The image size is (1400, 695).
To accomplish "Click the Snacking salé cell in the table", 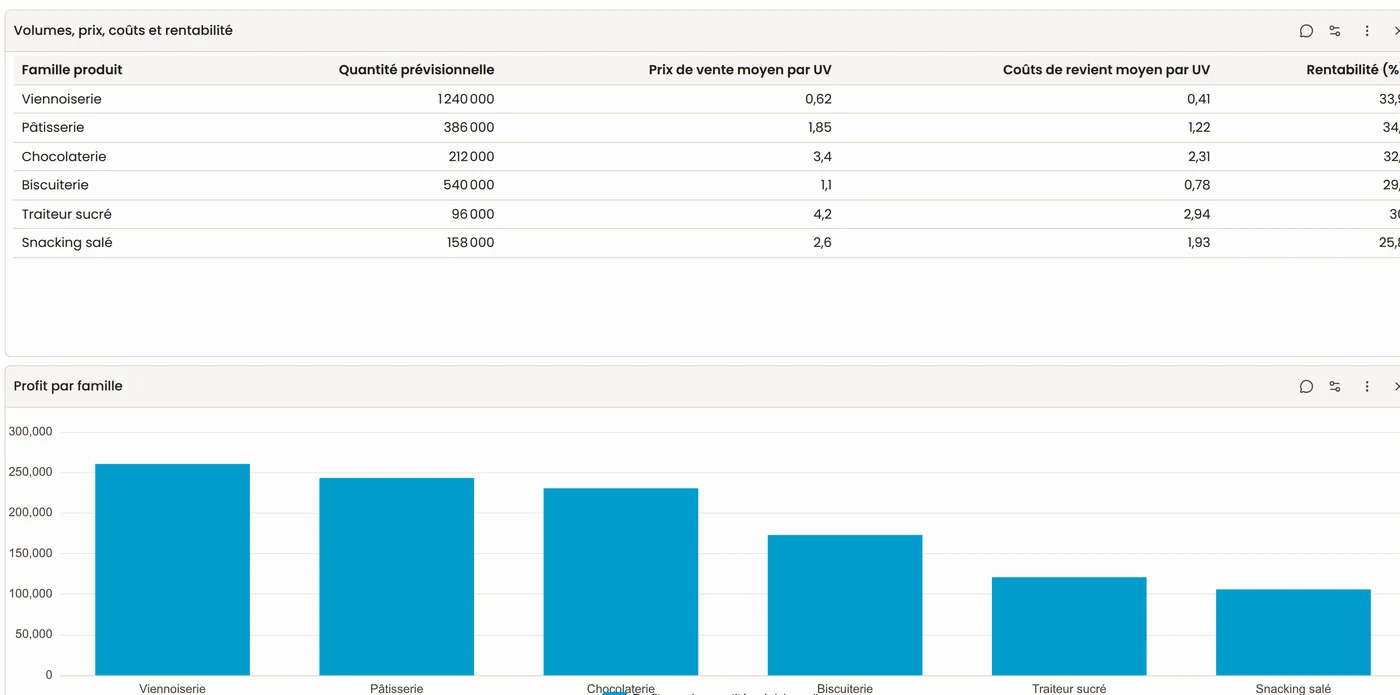I will 67,243.
